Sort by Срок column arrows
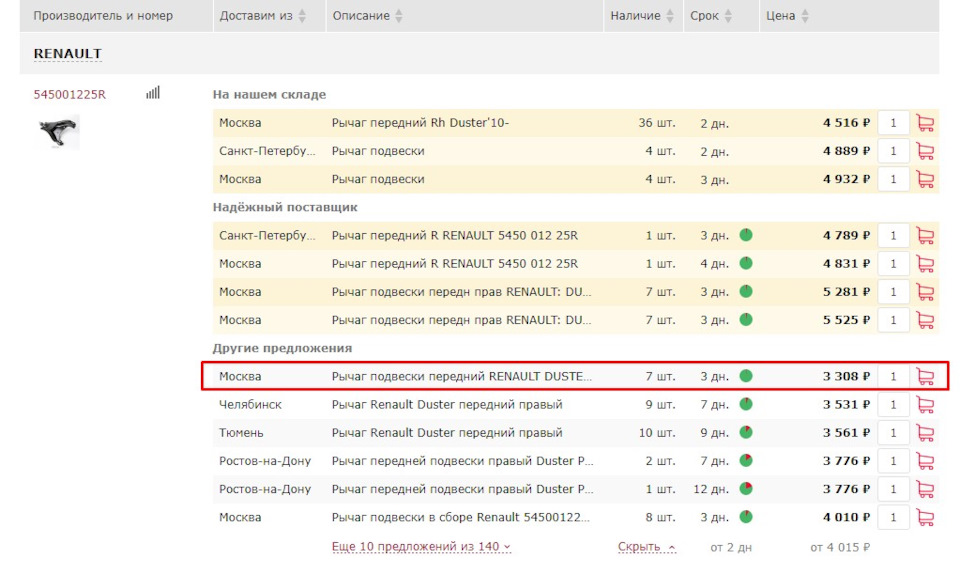Screen dimensions: 960x574 click(x=728, y=16)
